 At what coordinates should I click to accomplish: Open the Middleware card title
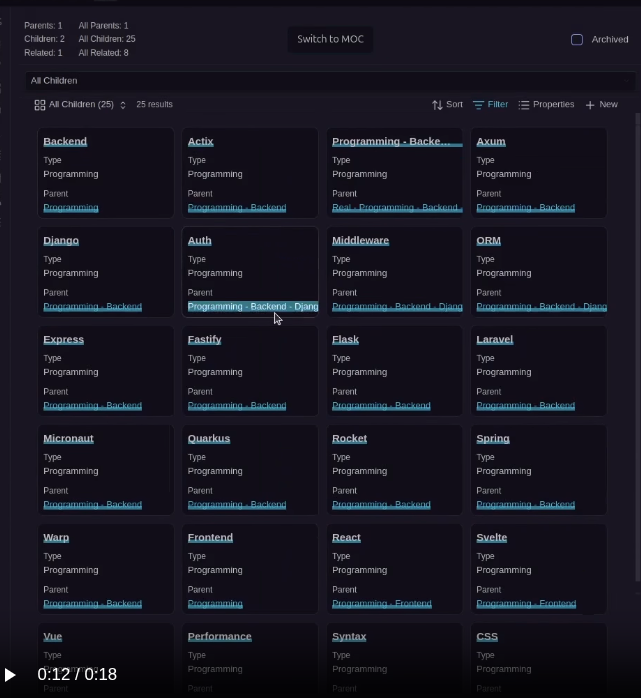point(361,241)
